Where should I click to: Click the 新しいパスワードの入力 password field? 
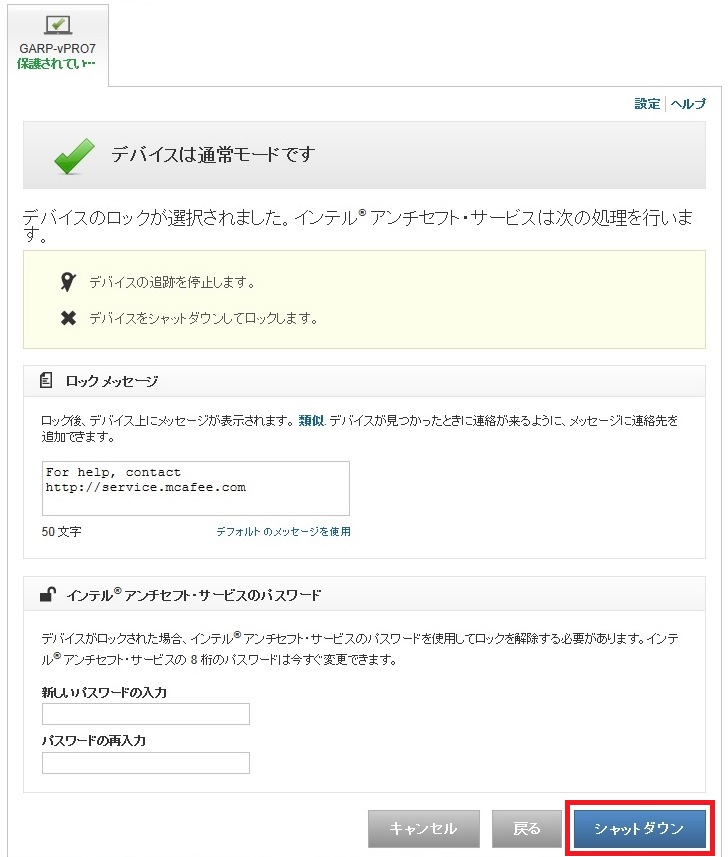[x=146, y=714]
